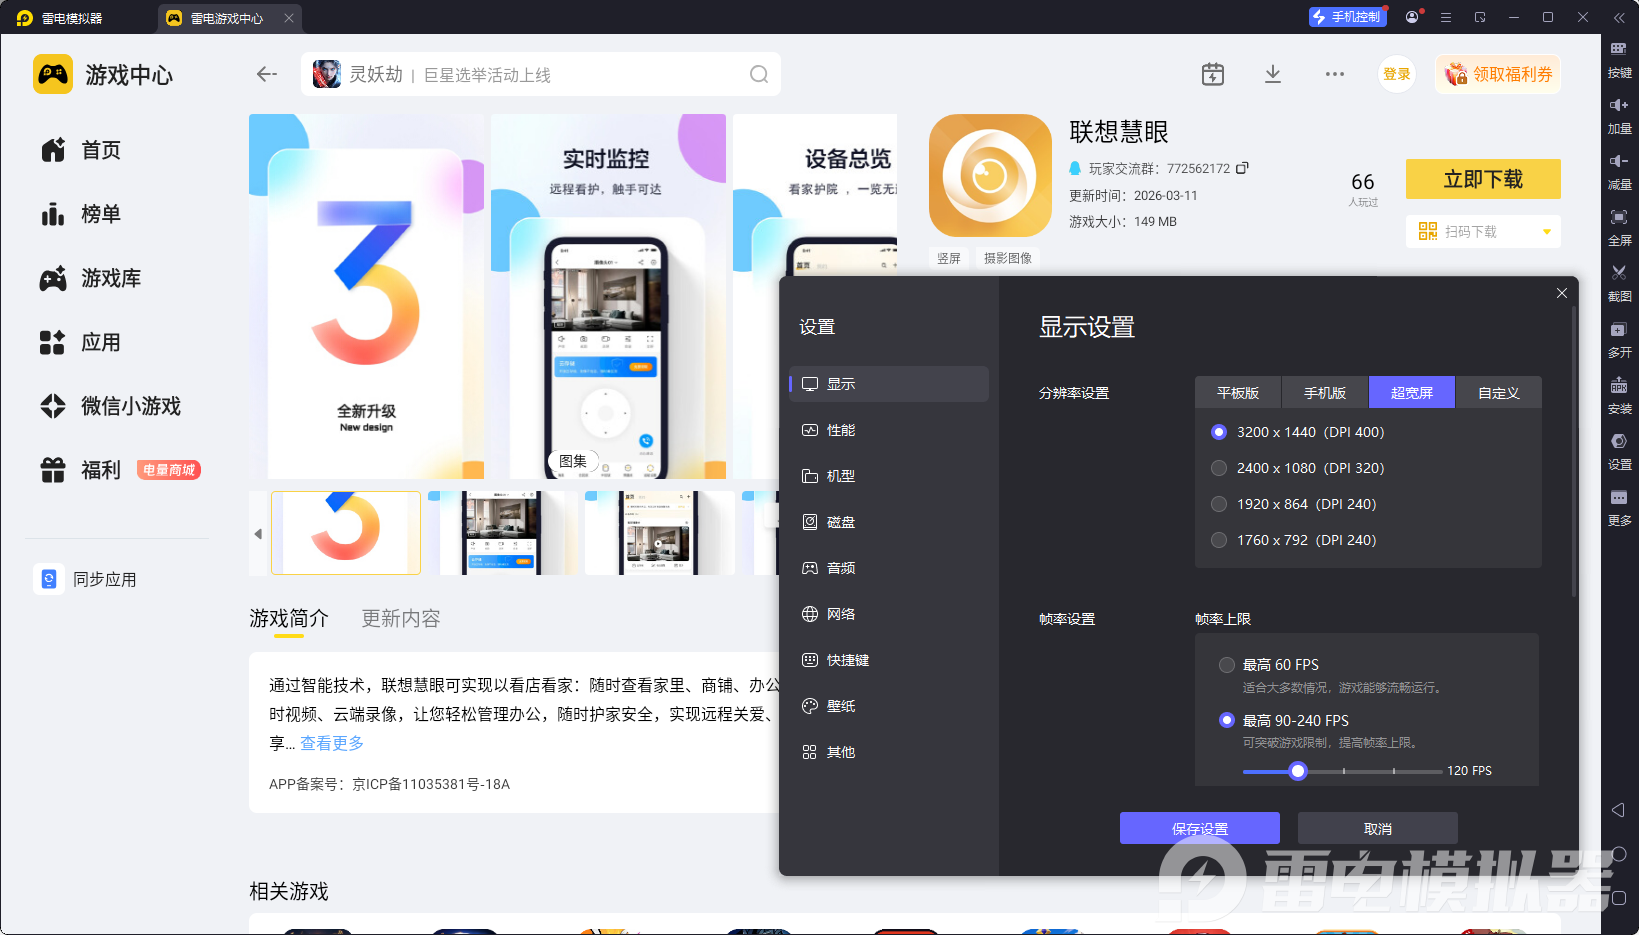Open the 首页 home page
This screenshot has width=1639, height=935.
coord(81,150)
